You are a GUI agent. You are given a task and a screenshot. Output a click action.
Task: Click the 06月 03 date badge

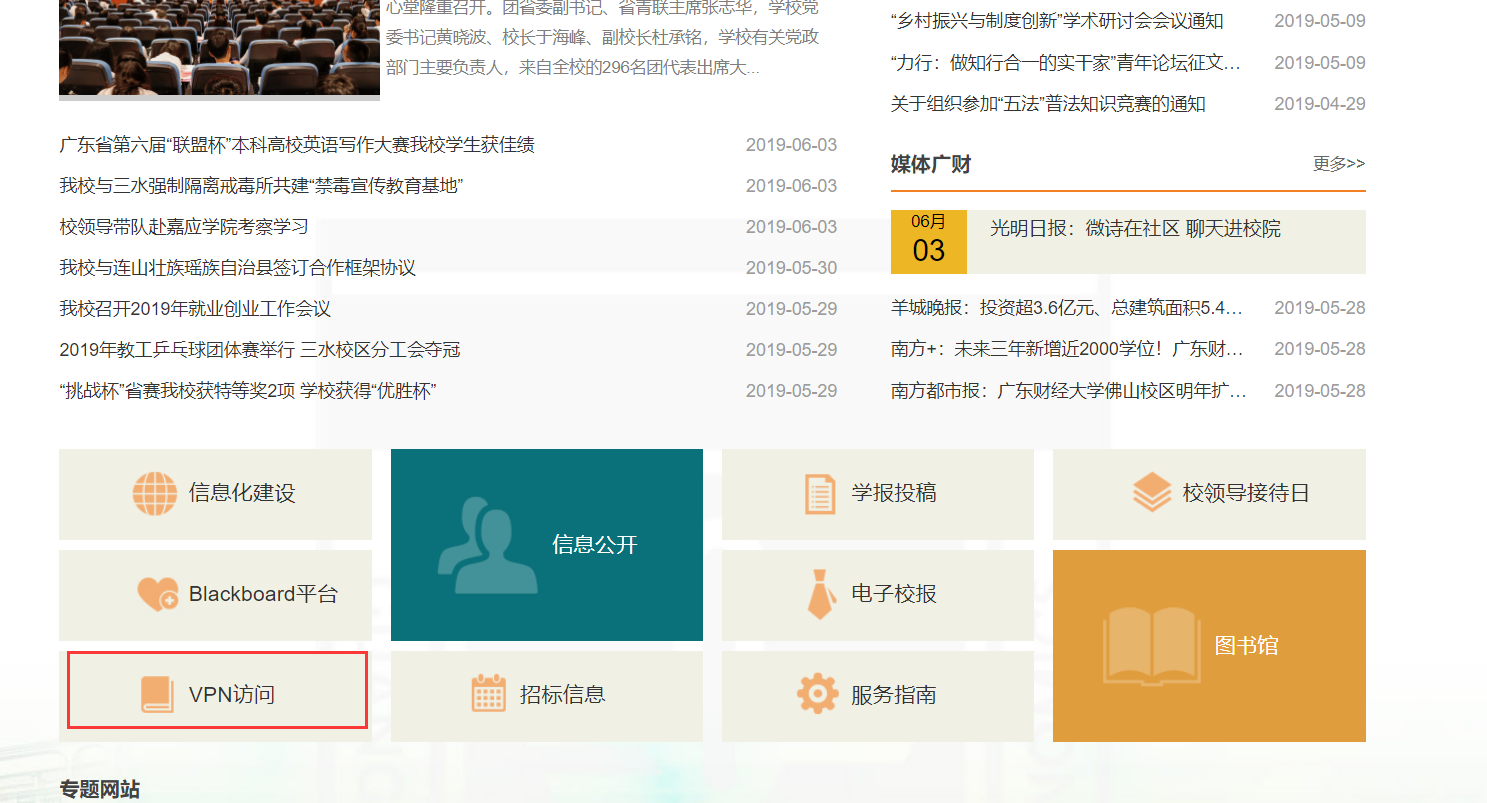tap(928, 241)
